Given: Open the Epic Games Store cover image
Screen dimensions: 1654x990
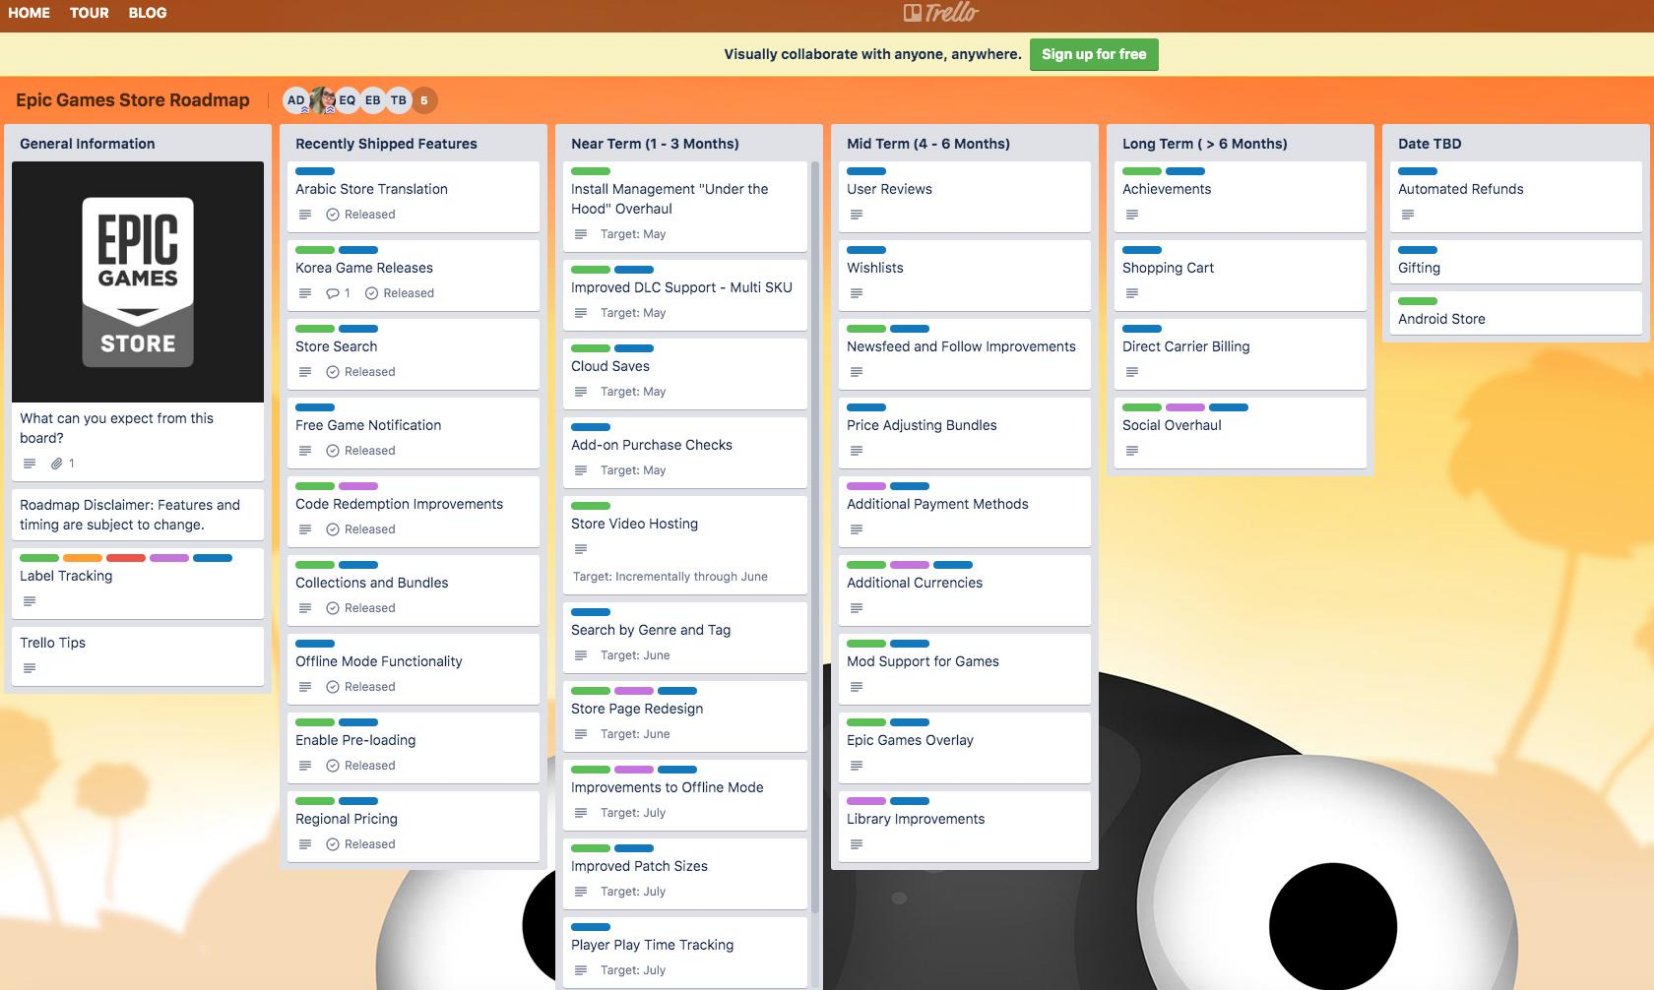Looking at the screenshot, I should pos(138,282).
